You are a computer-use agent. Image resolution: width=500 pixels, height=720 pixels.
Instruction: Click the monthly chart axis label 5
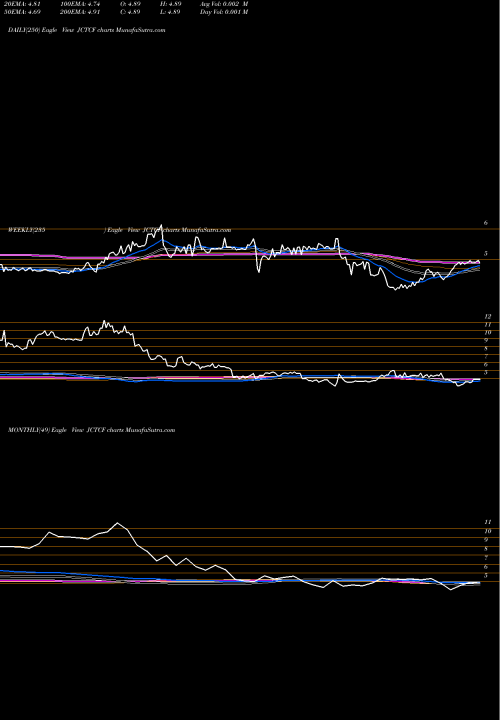(486, 575)
